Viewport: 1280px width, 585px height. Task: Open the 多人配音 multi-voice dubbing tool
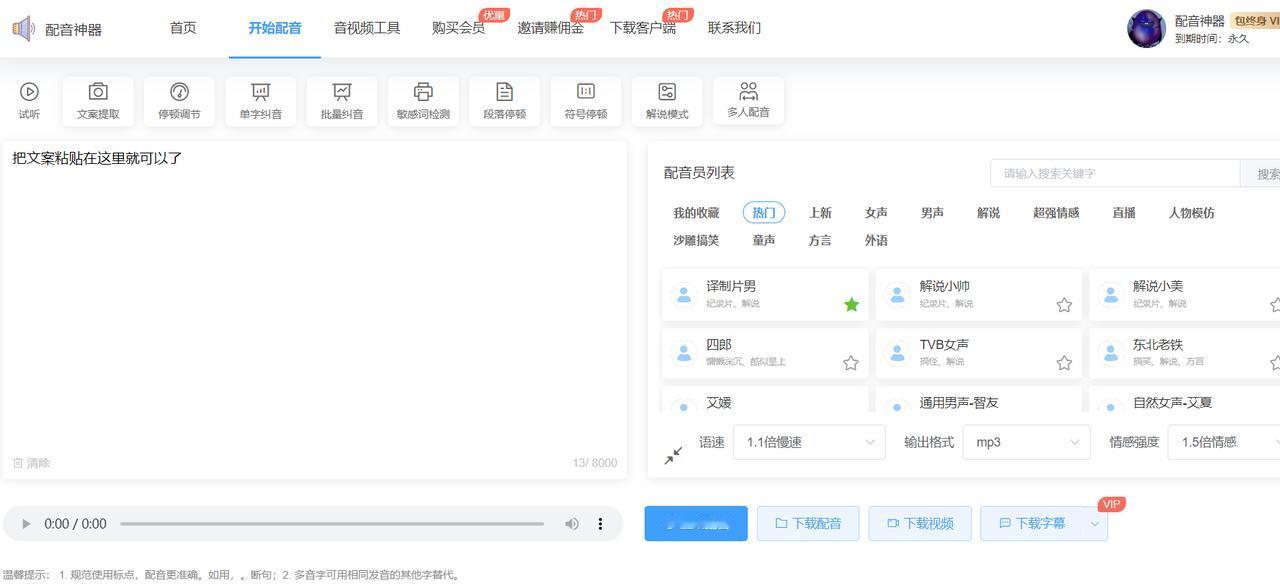coord(748,101)
